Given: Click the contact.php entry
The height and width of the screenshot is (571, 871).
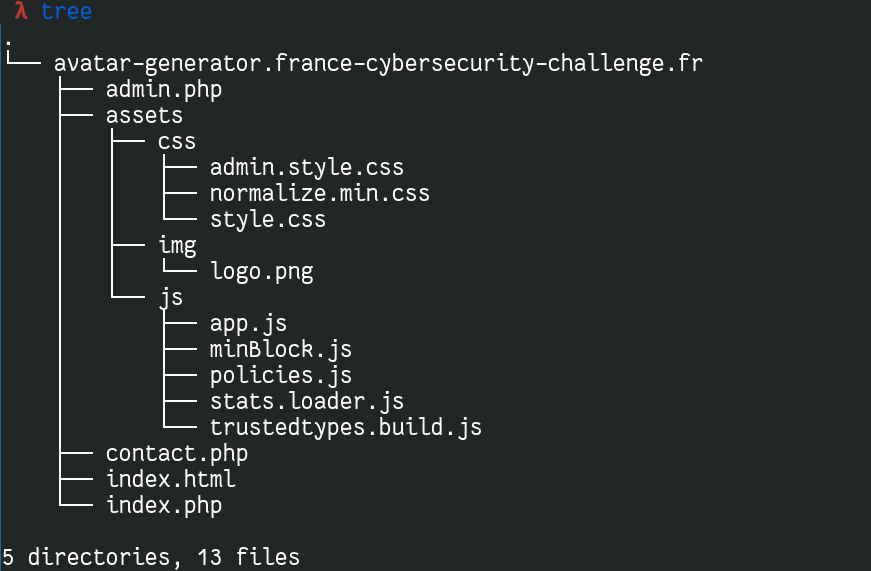Looking at the screenshot, I should point(177,454).
